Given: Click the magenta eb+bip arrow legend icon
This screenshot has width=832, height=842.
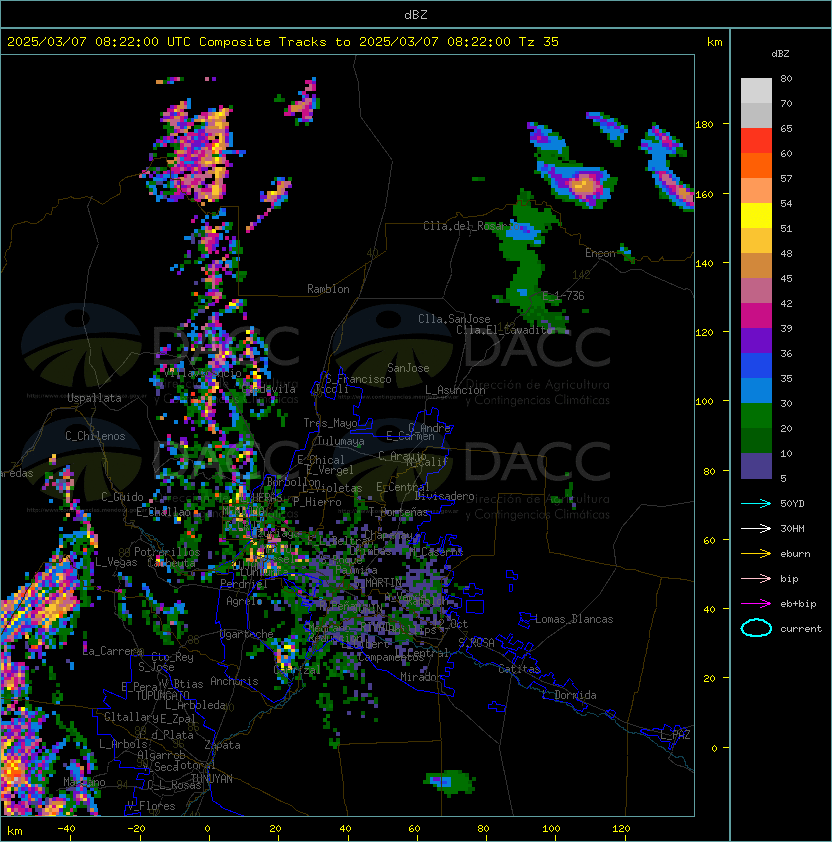Looking at the screenshot, I should [756, 604].
